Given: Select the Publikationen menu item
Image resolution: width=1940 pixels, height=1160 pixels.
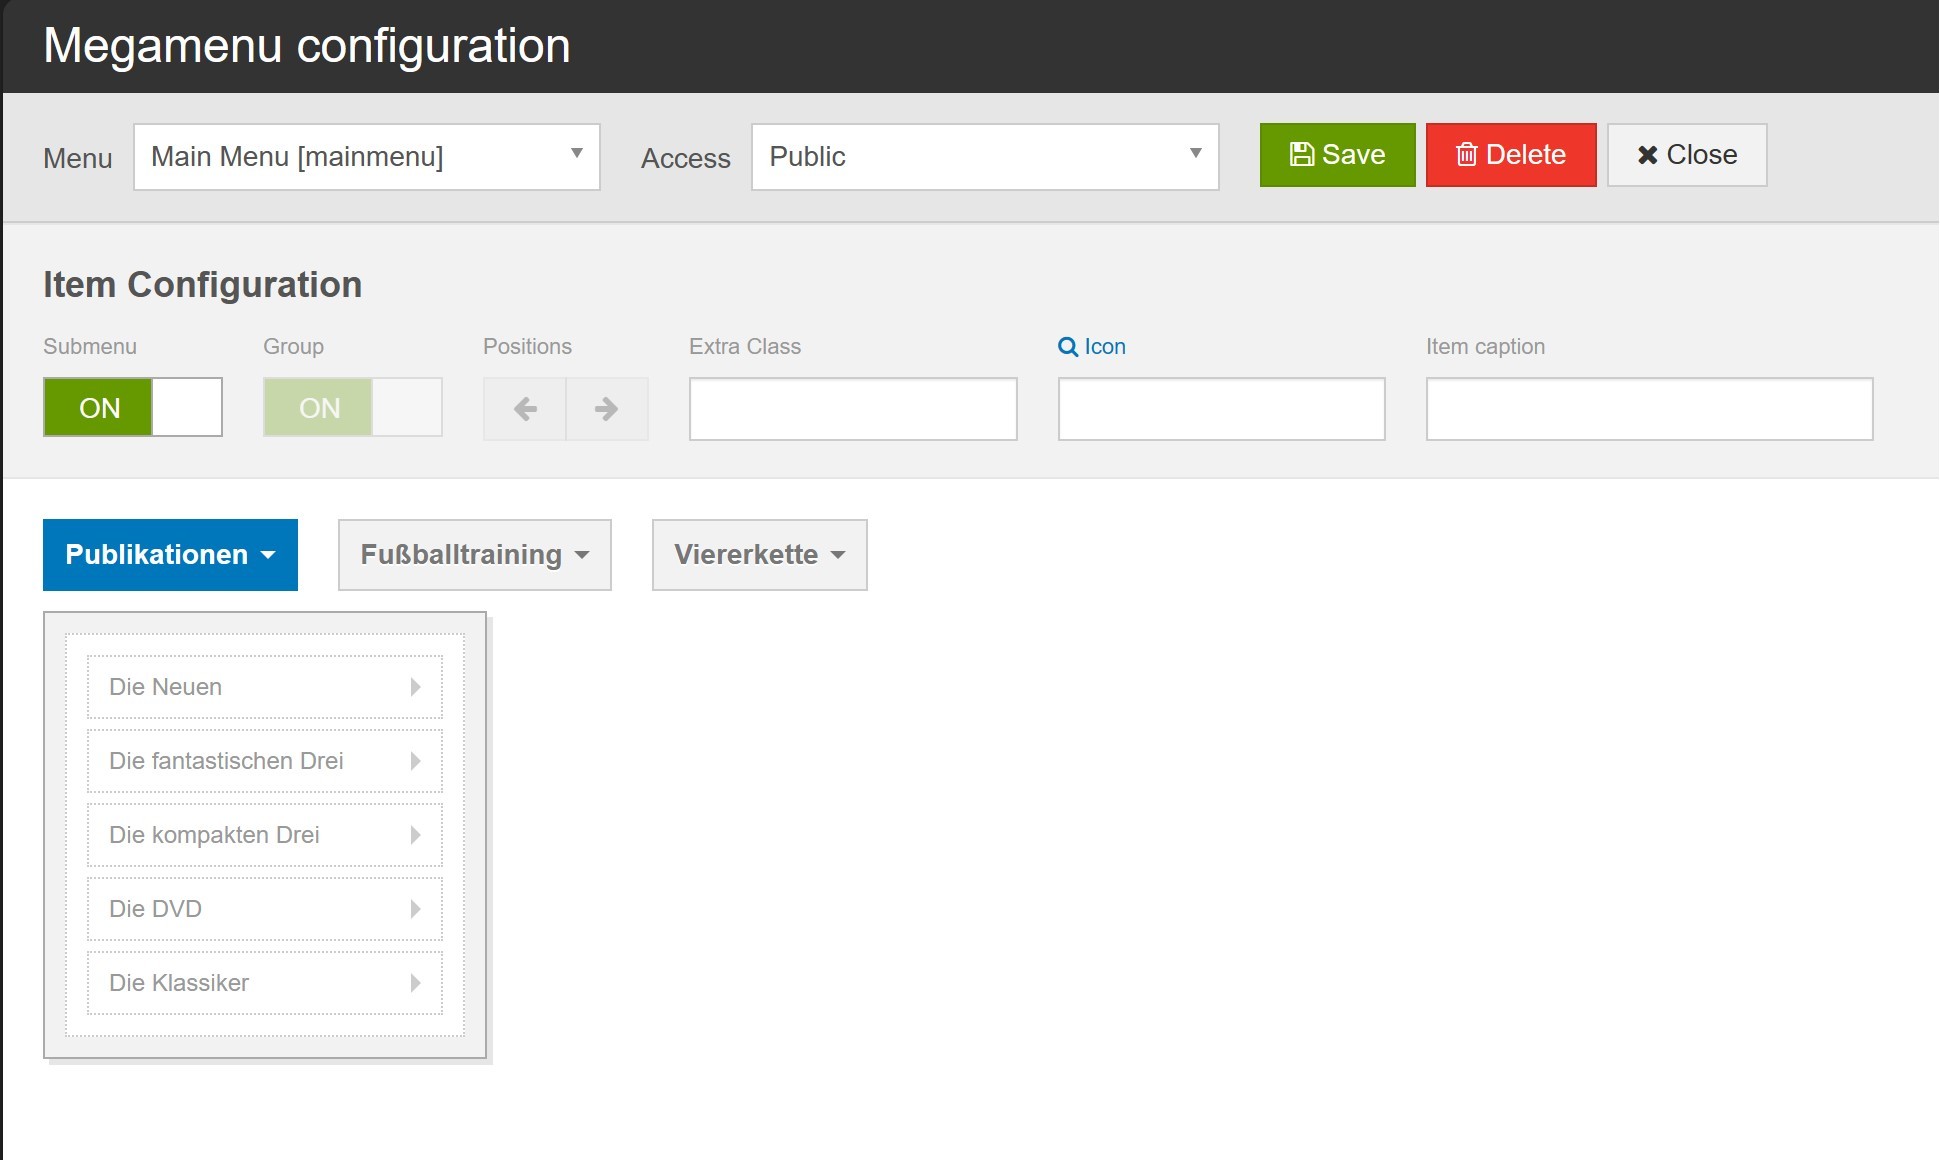Looking at the screenshot, I should click(x=170, y=555).
